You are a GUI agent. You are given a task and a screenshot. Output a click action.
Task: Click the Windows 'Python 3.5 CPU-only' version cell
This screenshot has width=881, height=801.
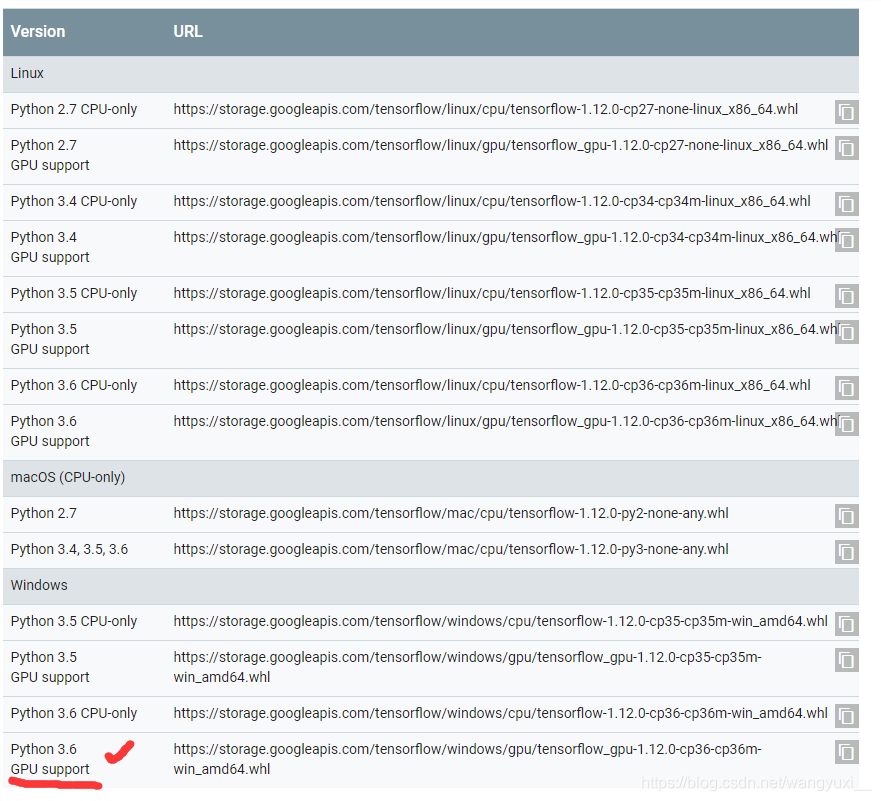pyautogui.click(x=74, y=621)
